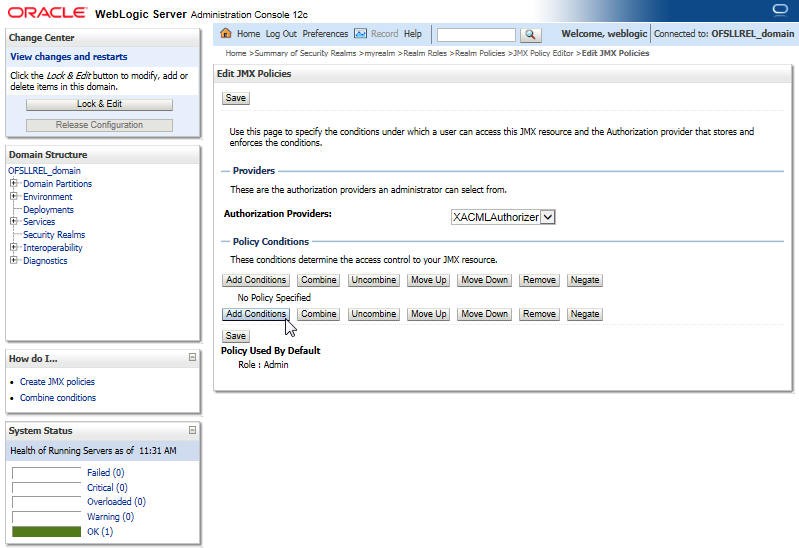The height and width of the screenshot is (548, 799).
Task: Click the lower Move Up button
Action: coord(429,314)
